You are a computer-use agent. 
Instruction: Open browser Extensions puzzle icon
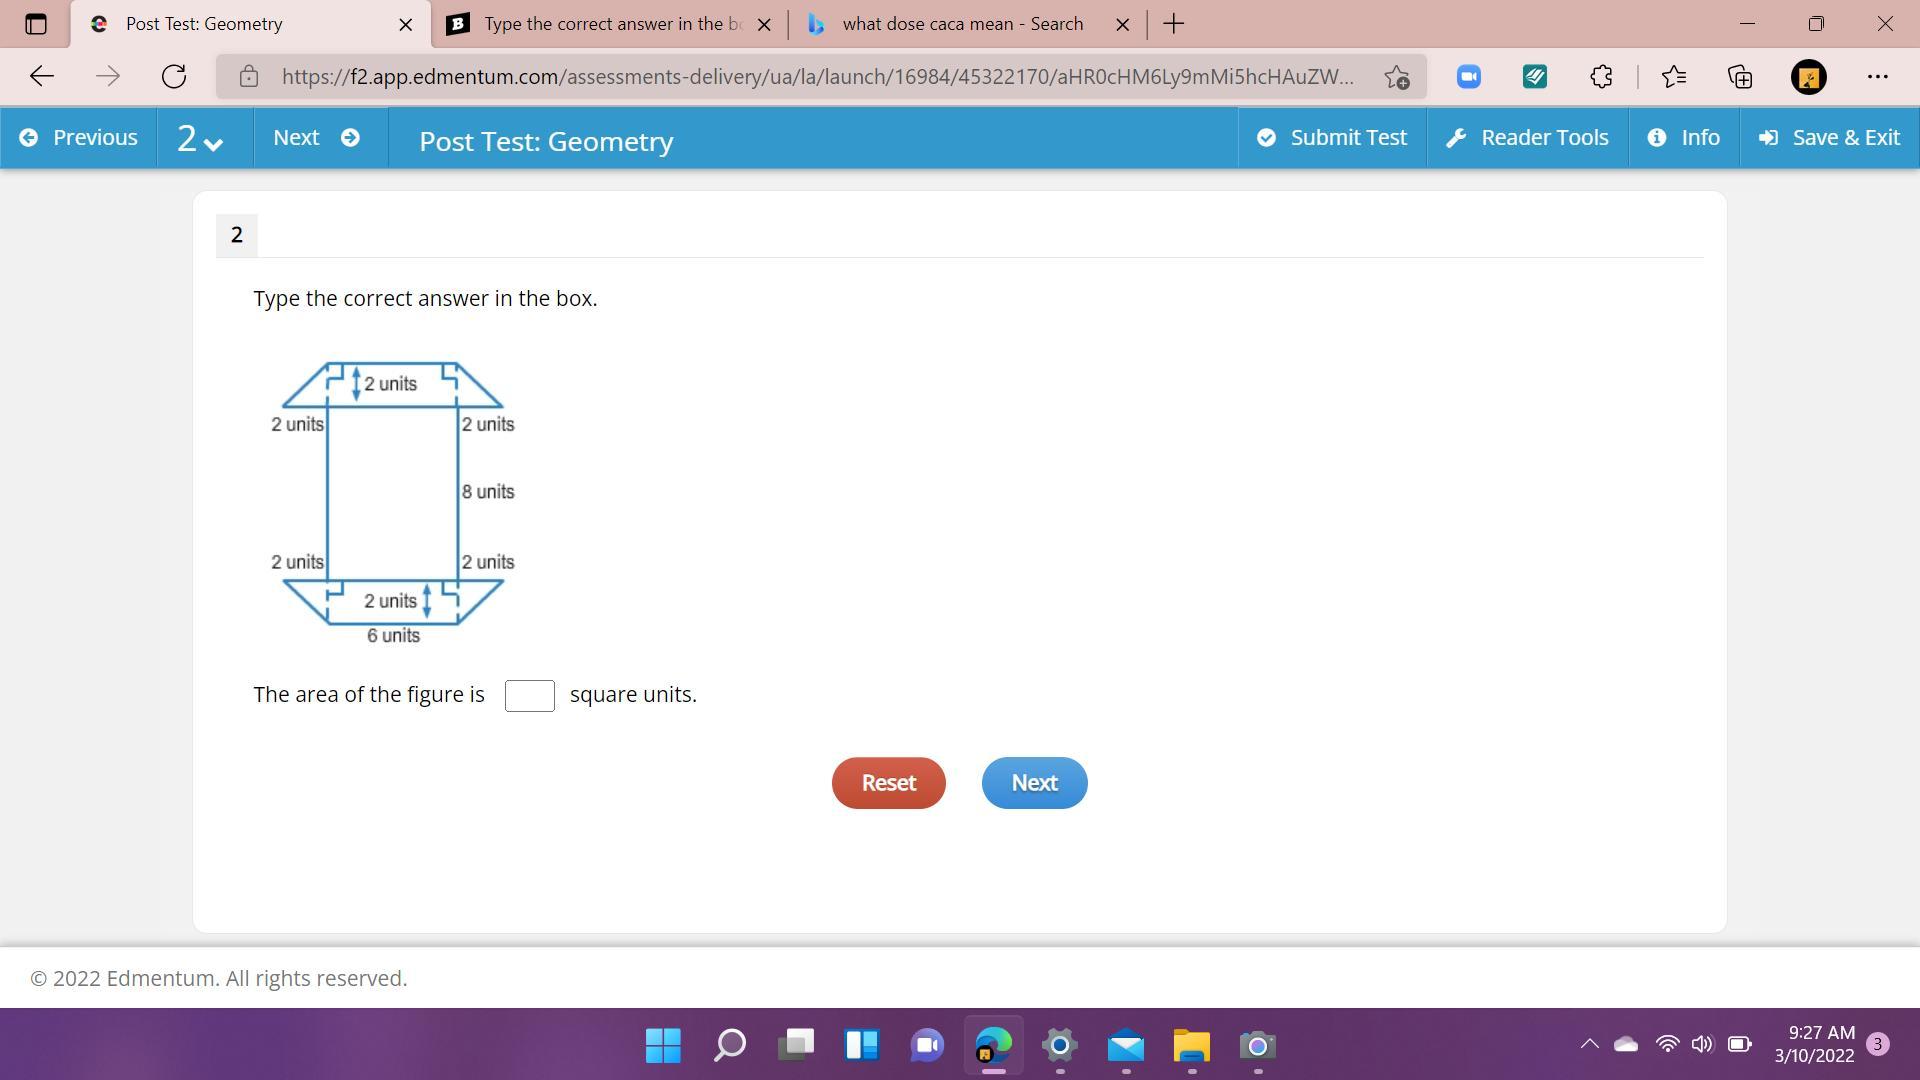1601,77
